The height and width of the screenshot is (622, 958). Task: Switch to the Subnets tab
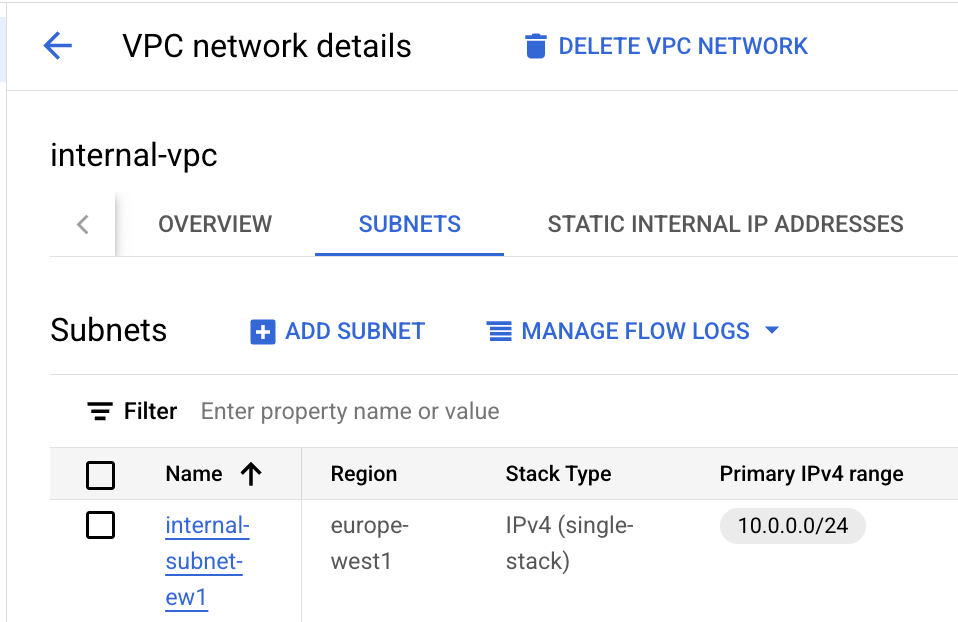click(410, 224)
